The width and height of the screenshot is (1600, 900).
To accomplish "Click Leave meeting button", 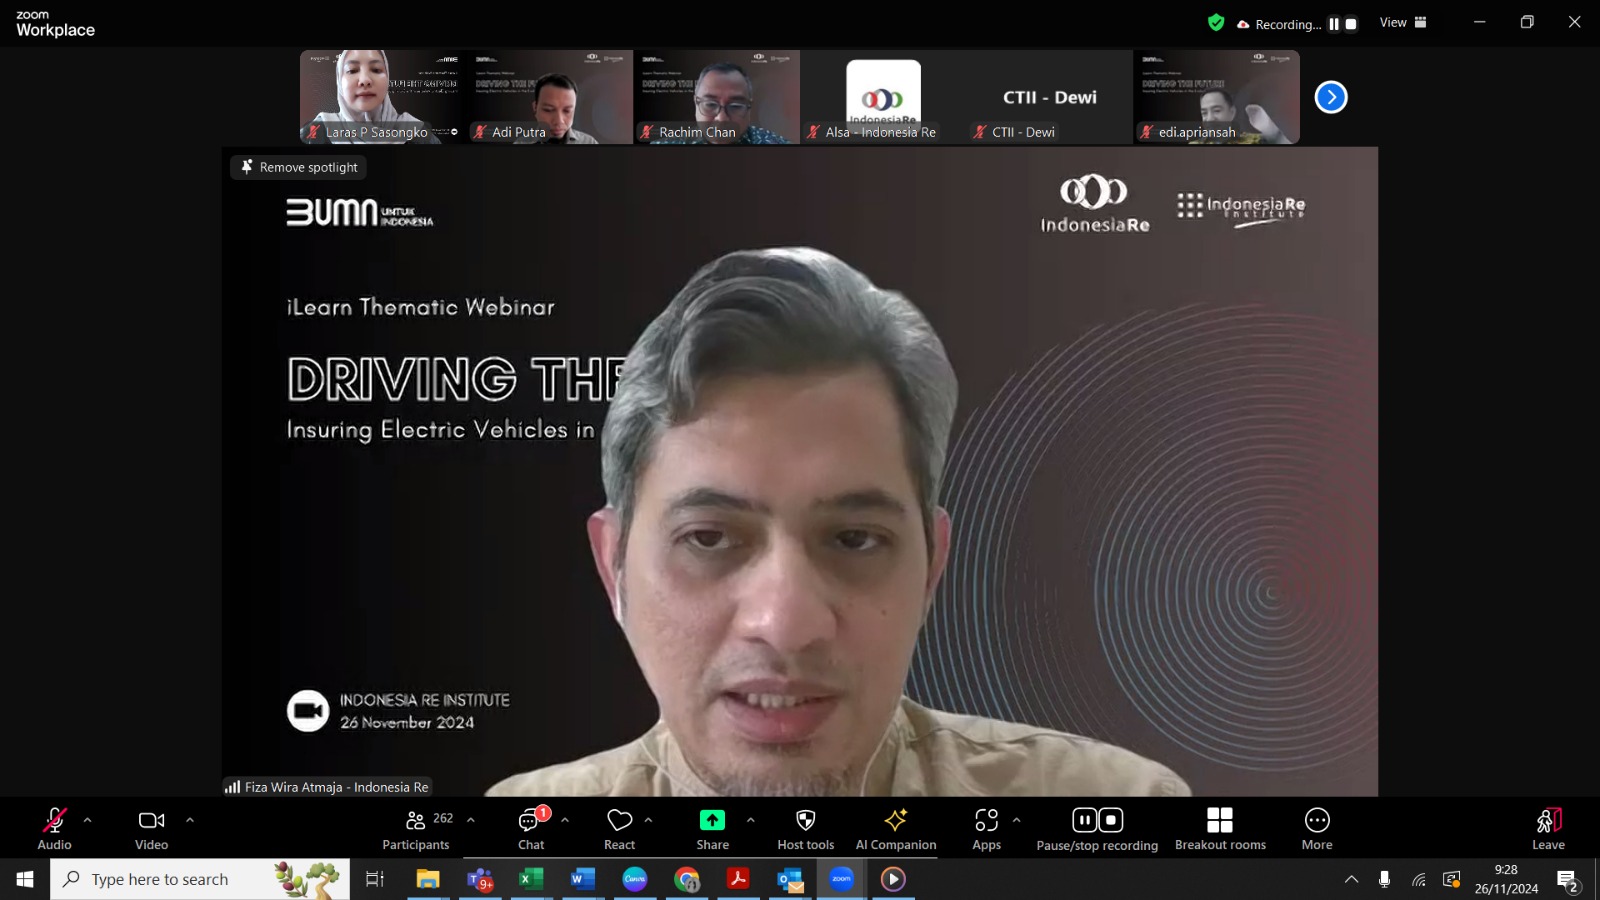I will [1548, 829].
